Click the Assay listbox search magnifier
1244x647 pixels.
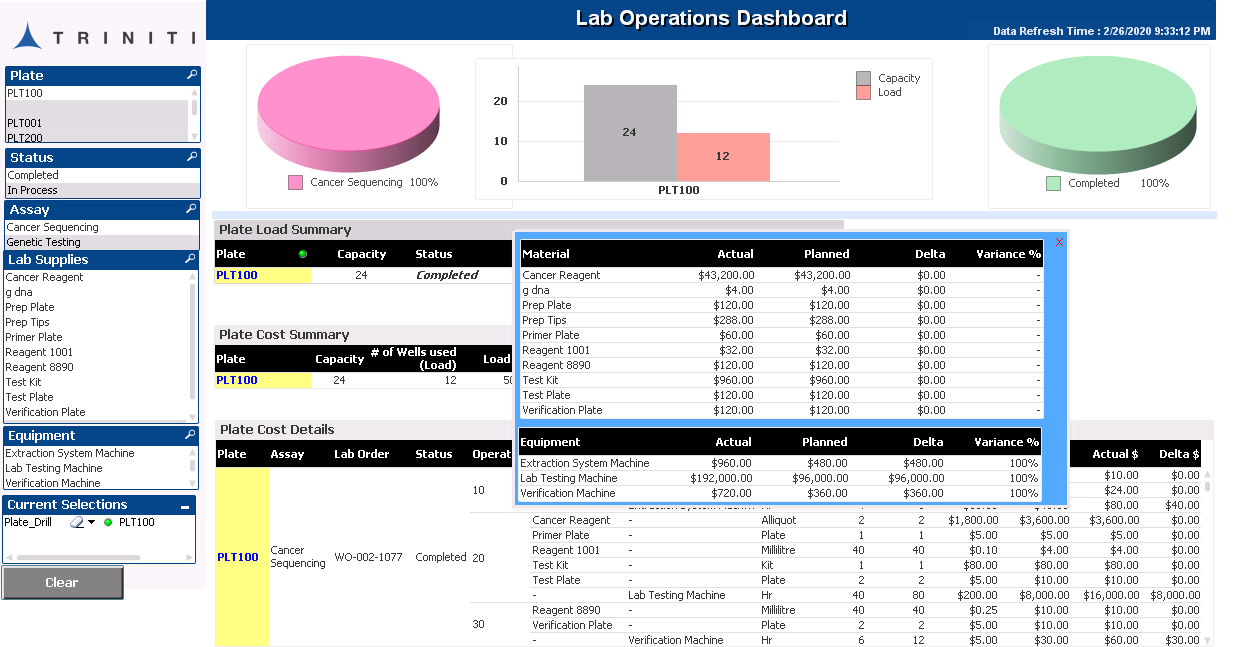click(x=192, y=209)
